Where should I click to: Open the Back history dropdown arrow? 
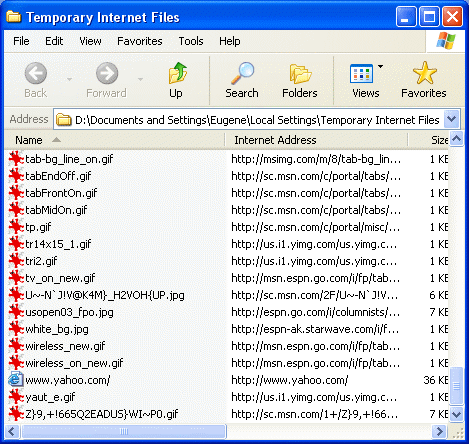[69, 79]
